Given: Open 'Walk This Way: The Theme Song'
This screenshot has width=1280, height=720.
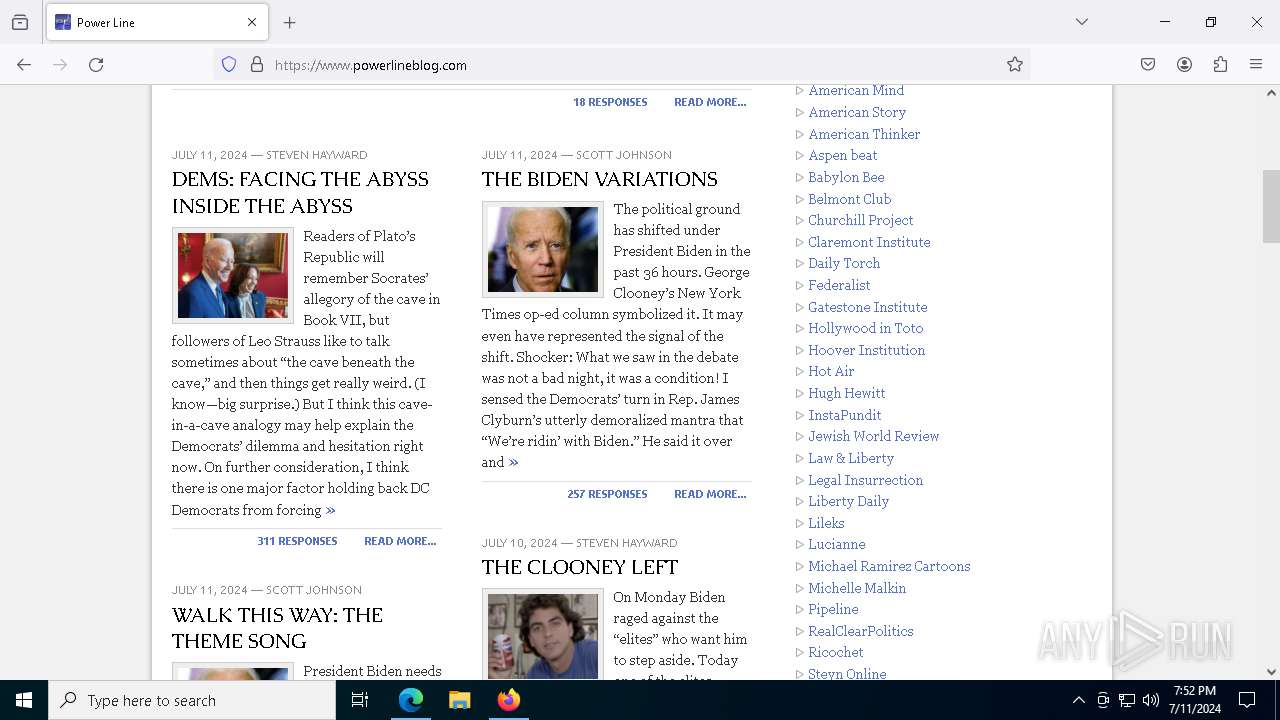Looking at the screenshot, I should tap(277, 628).
